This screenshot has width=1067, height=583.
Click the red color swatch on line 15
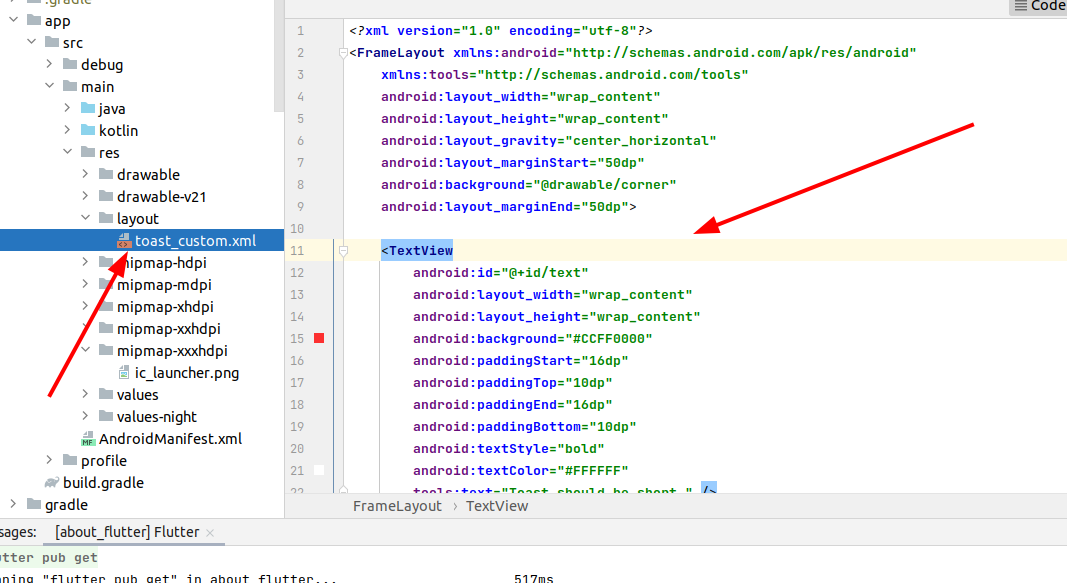click(x=318, y=338)
